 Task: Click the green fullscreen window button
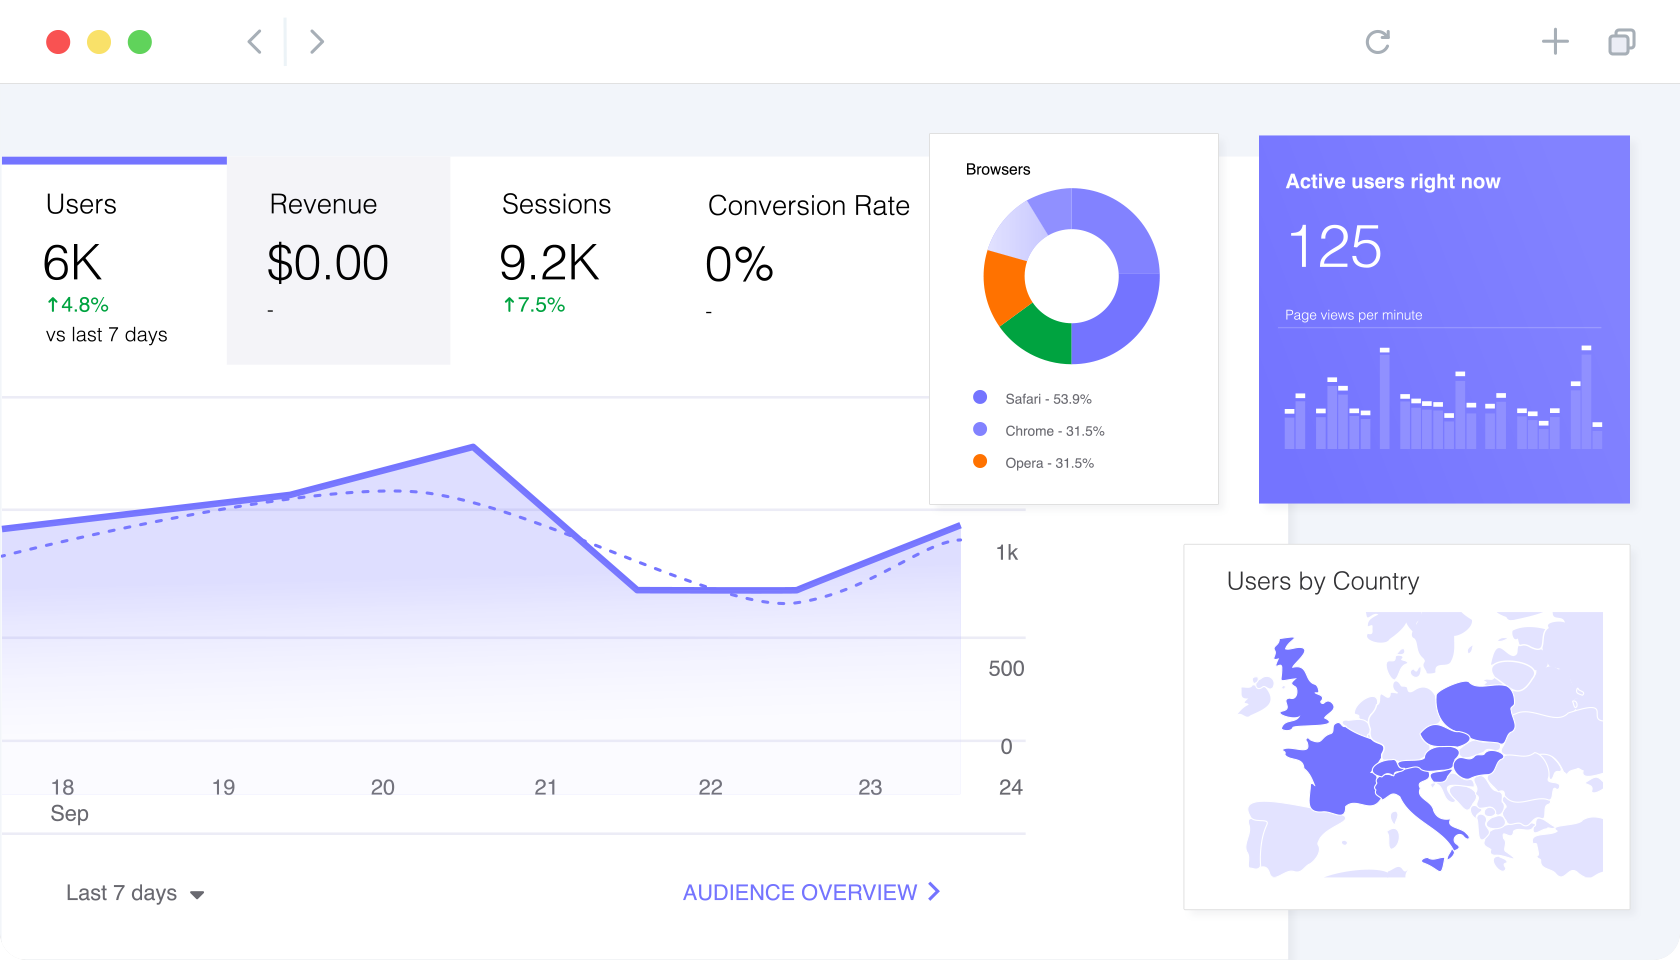tap(140, 42)
